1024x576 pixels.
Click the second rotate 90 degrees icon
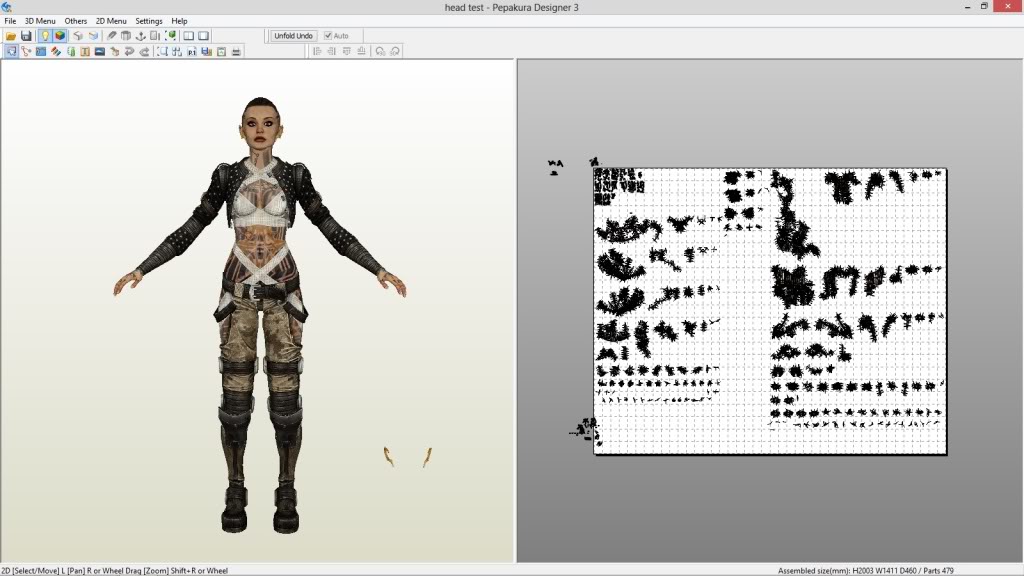[395, 51]
